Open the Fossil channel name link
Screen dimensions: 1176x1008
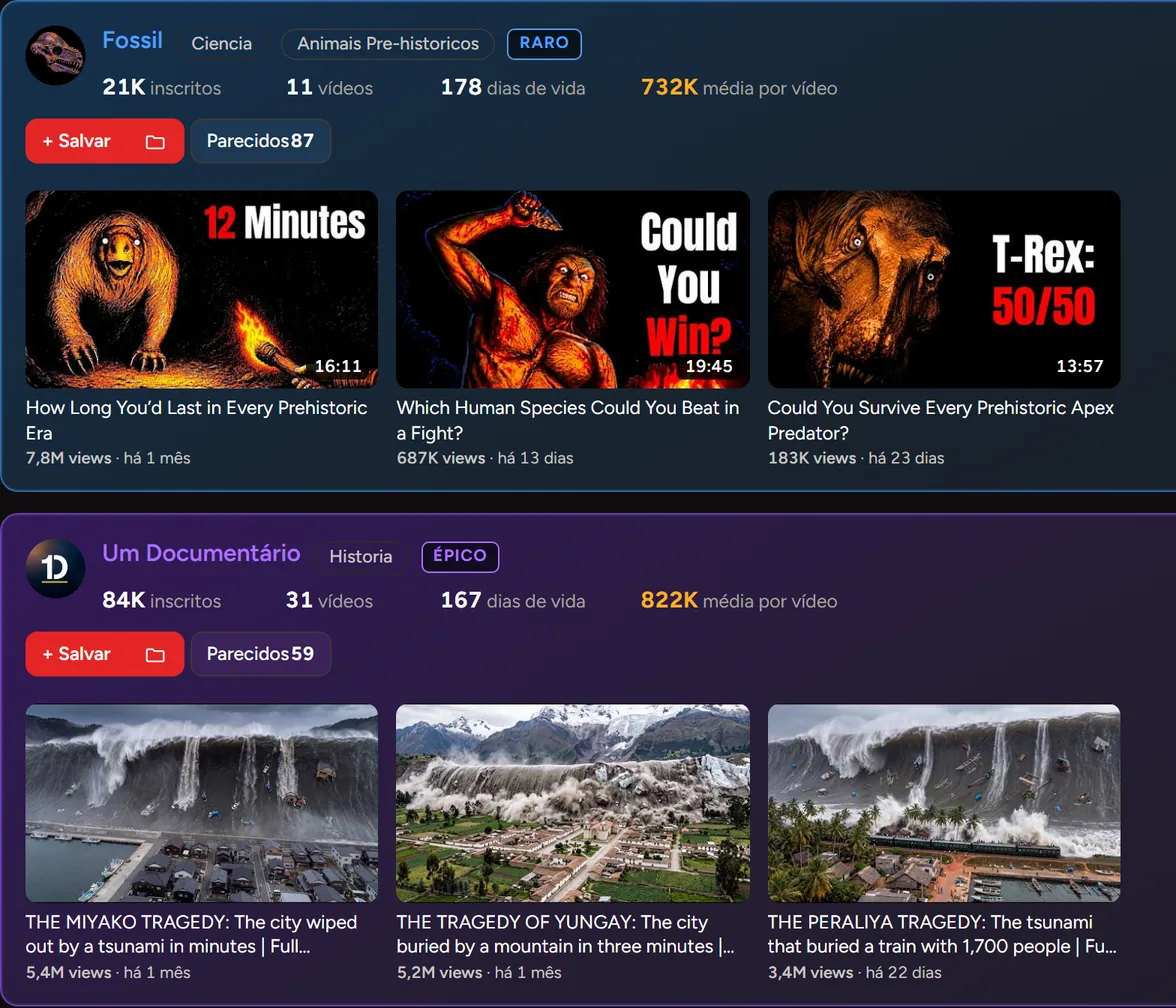click(x=132, y=40)
